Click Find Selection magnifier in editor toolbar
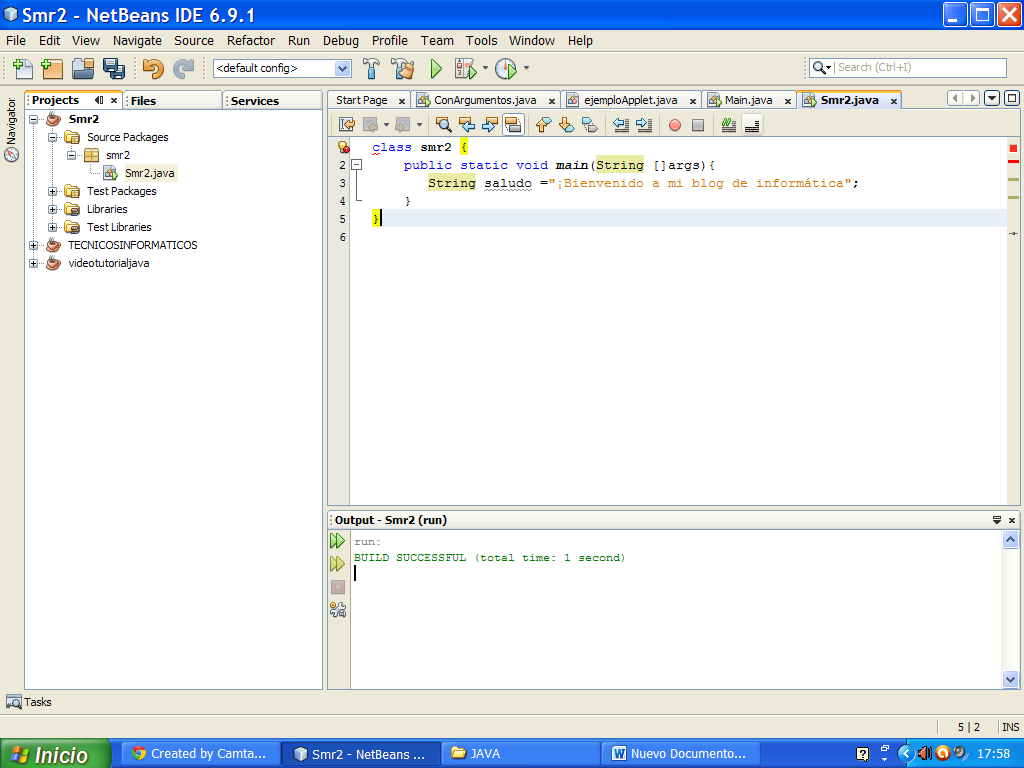The image size is (1024, 768). (x=443, y=125)
